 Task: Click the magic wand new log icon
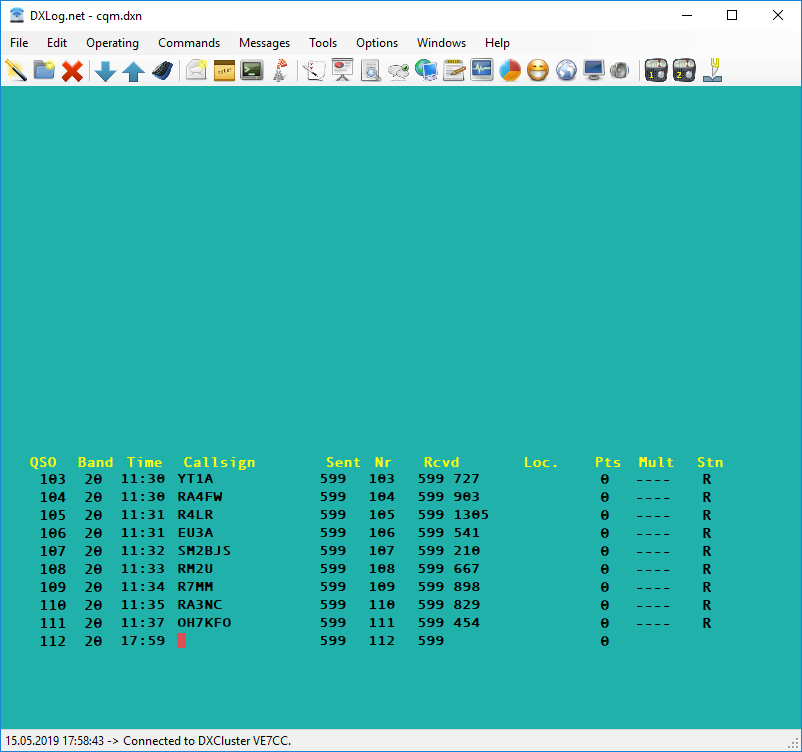point(16,70)
